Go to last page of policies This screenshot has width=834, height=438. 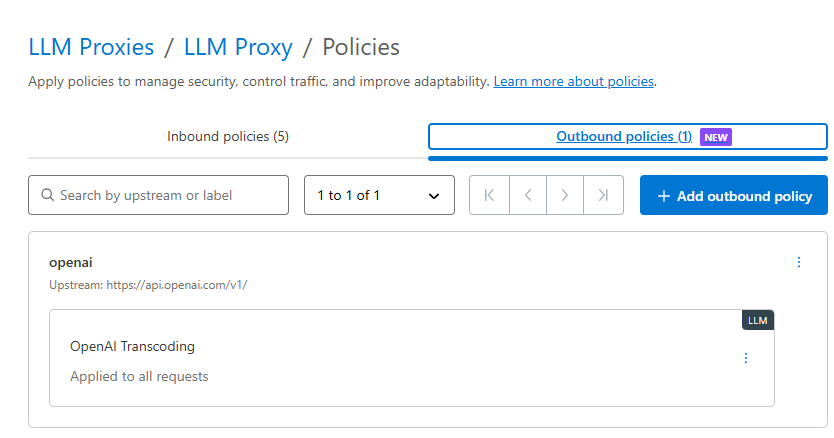(x=603, y=195)
